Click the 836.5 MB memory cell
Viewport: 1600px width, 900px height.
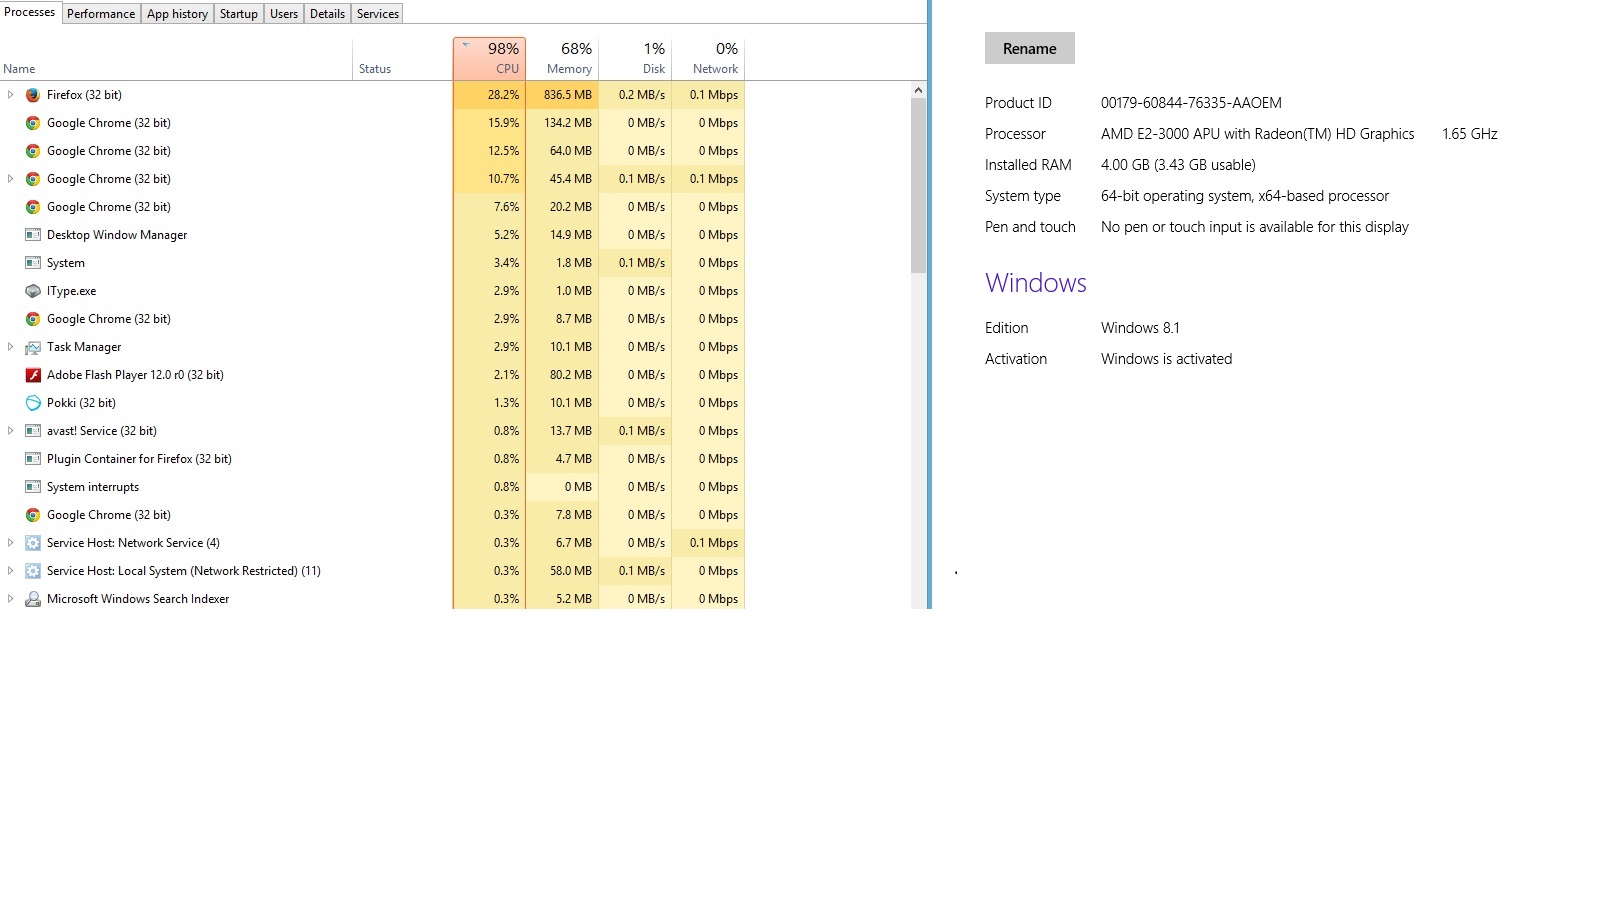pyautogui.click(x=562, y=95)
